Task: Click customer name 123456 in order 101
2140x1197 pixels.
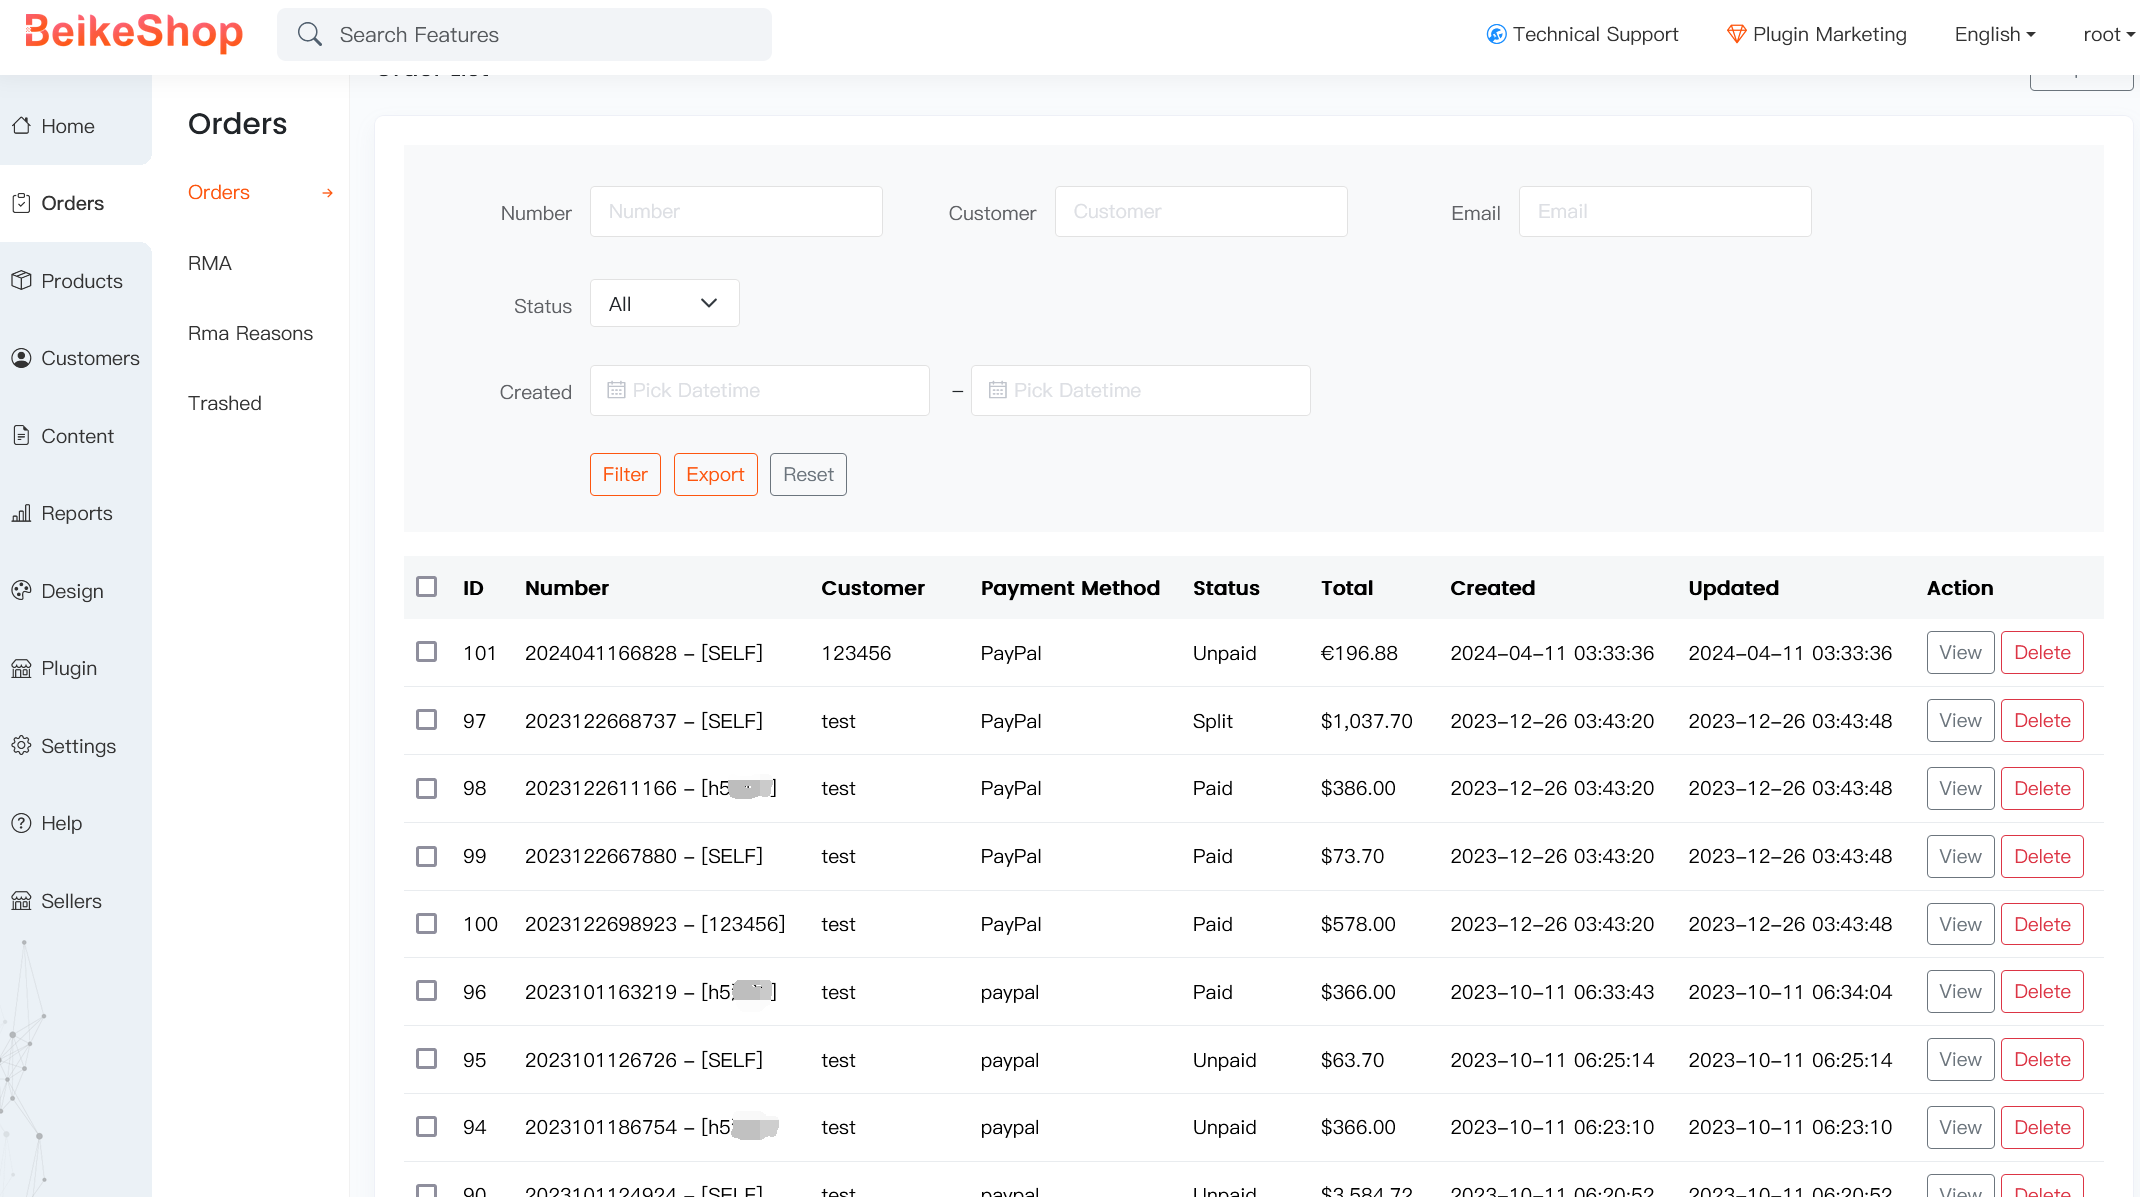Action: pyautogui.click(x=856, y=653)
